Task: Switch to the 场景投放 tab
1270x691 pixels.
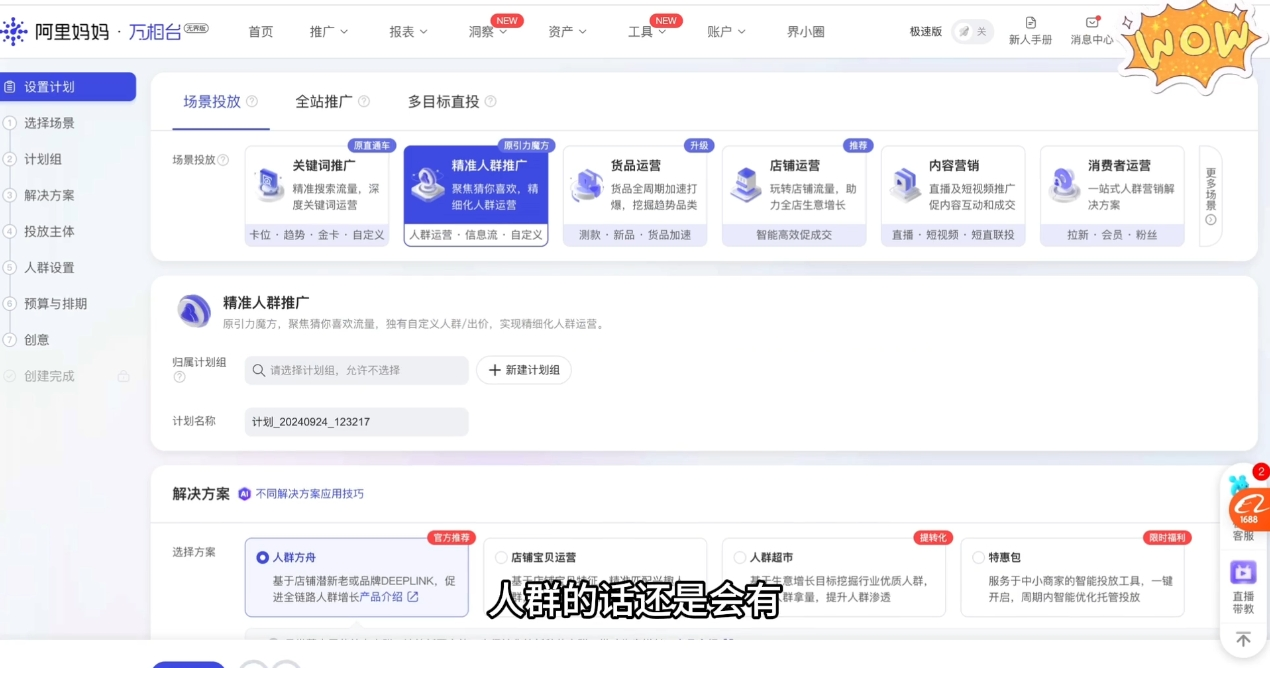Action: [212, 101]
